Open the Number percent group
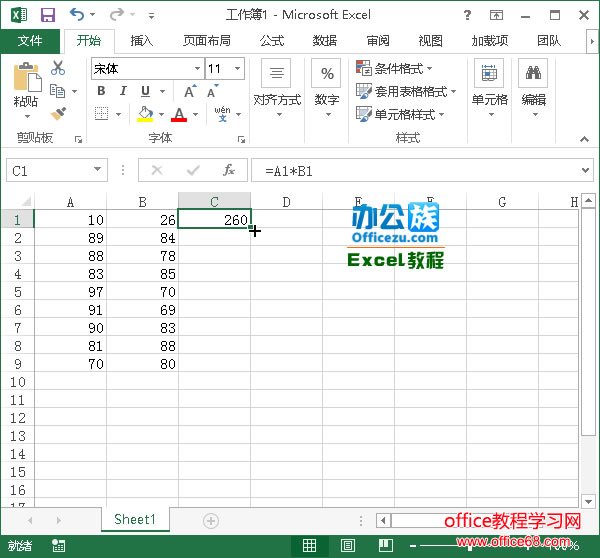Image resolution: width=600 pixels, height=558 pixels. (326, 89)
